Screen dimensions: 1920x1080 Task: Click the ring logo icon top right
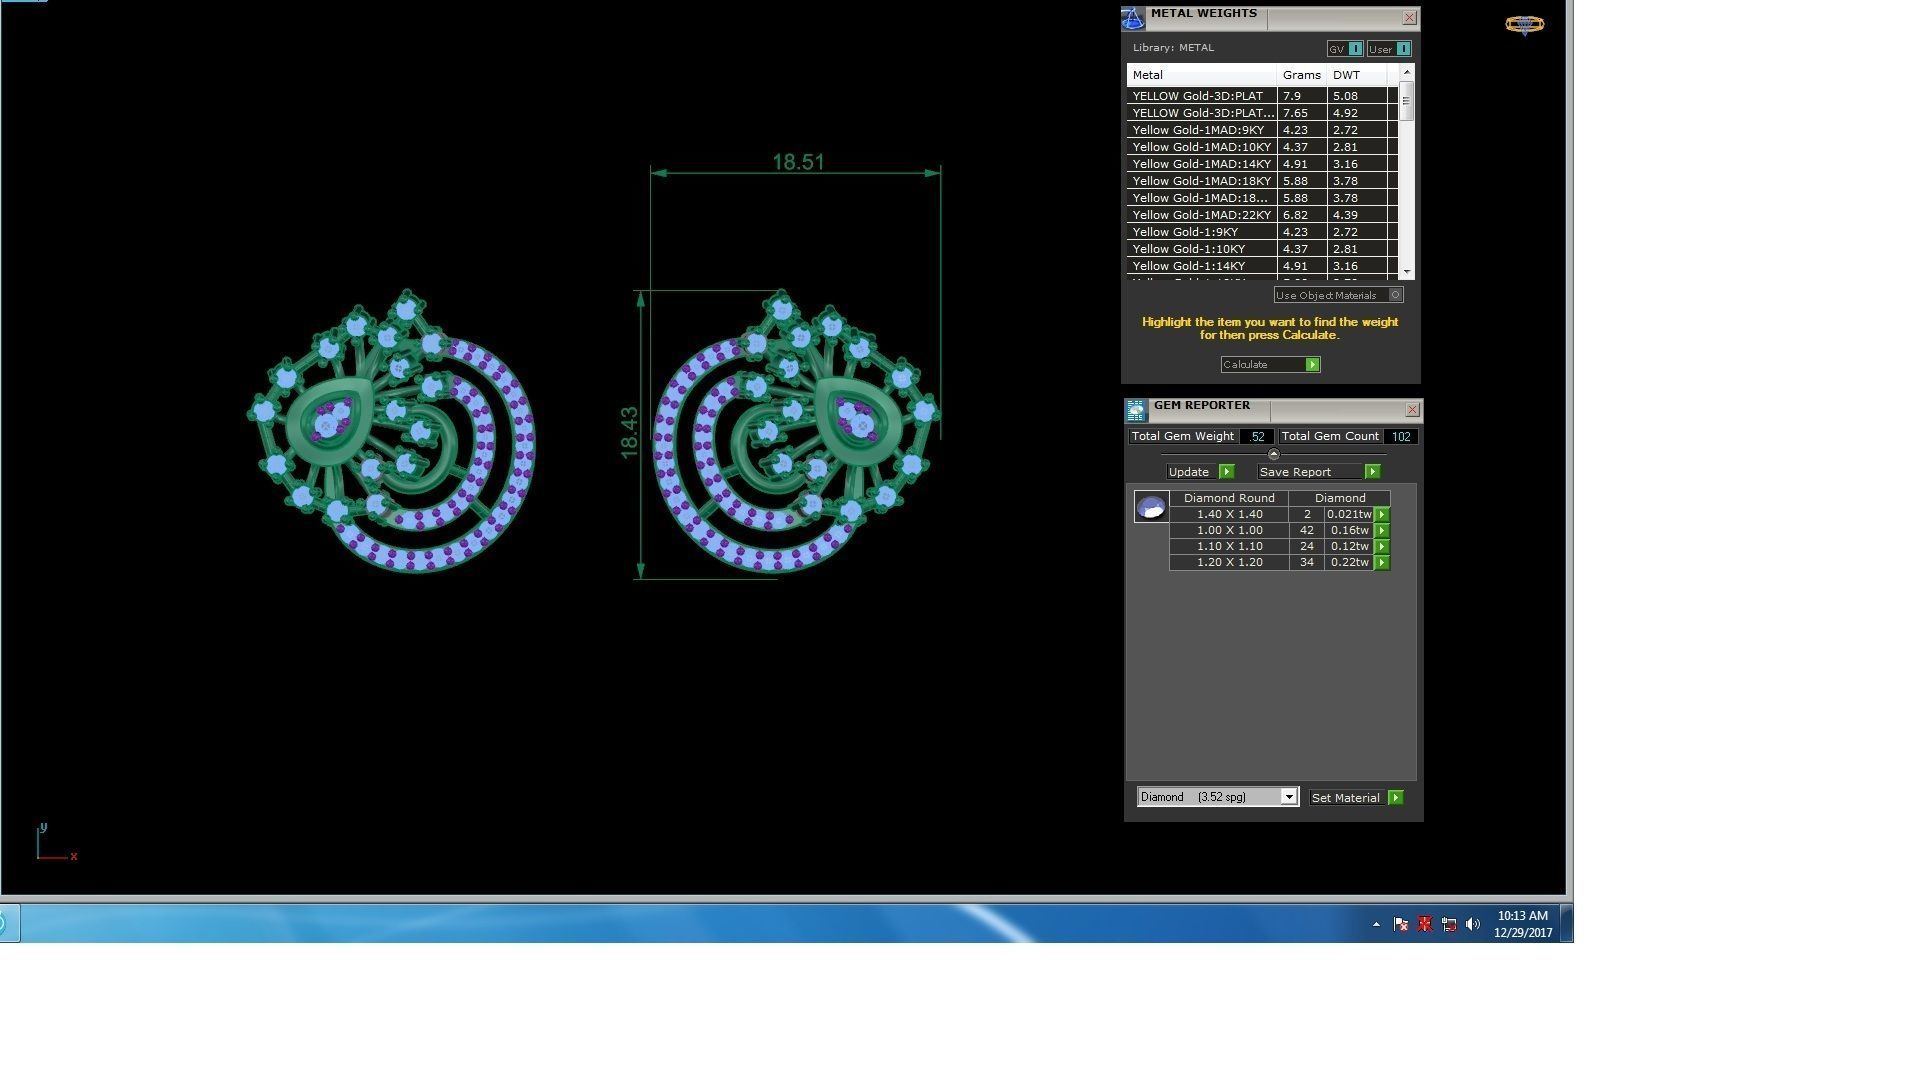pyautogui.click(x=1524, y=24)
